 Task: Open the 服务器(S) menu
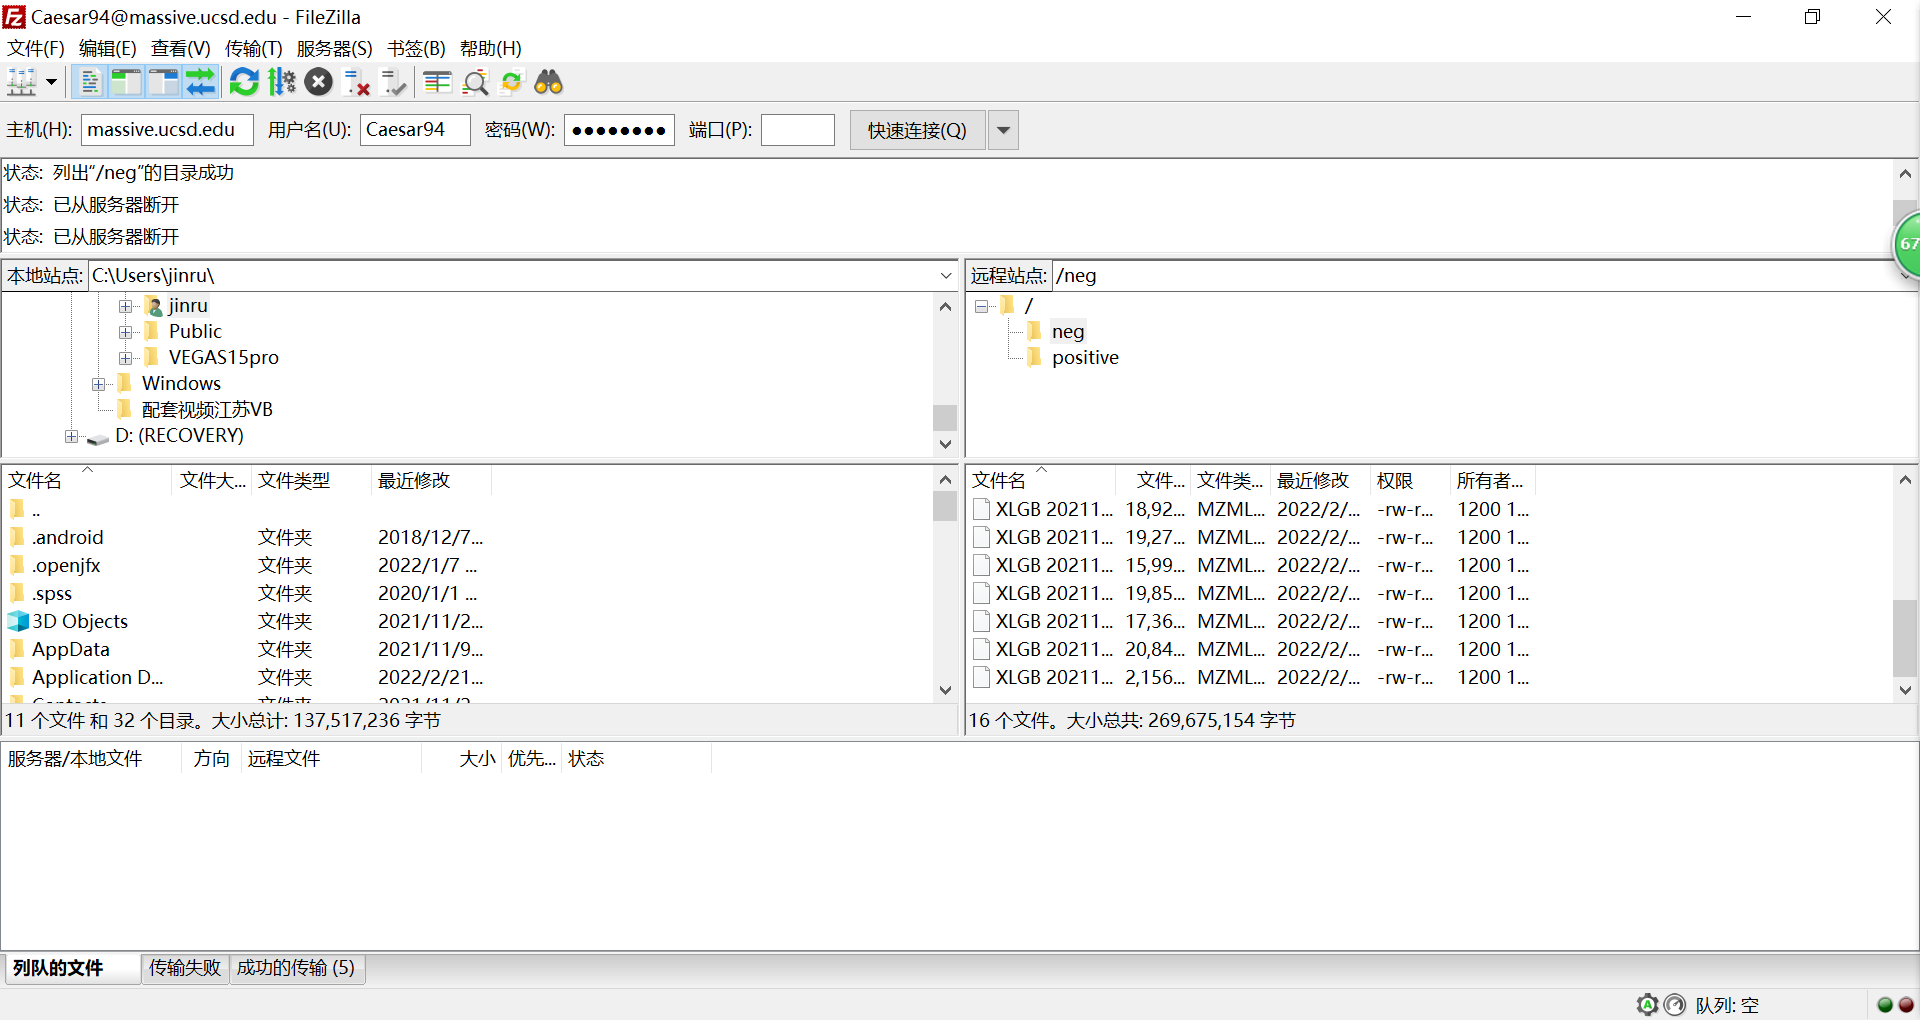pyautogui.click(x=335, y=48)
